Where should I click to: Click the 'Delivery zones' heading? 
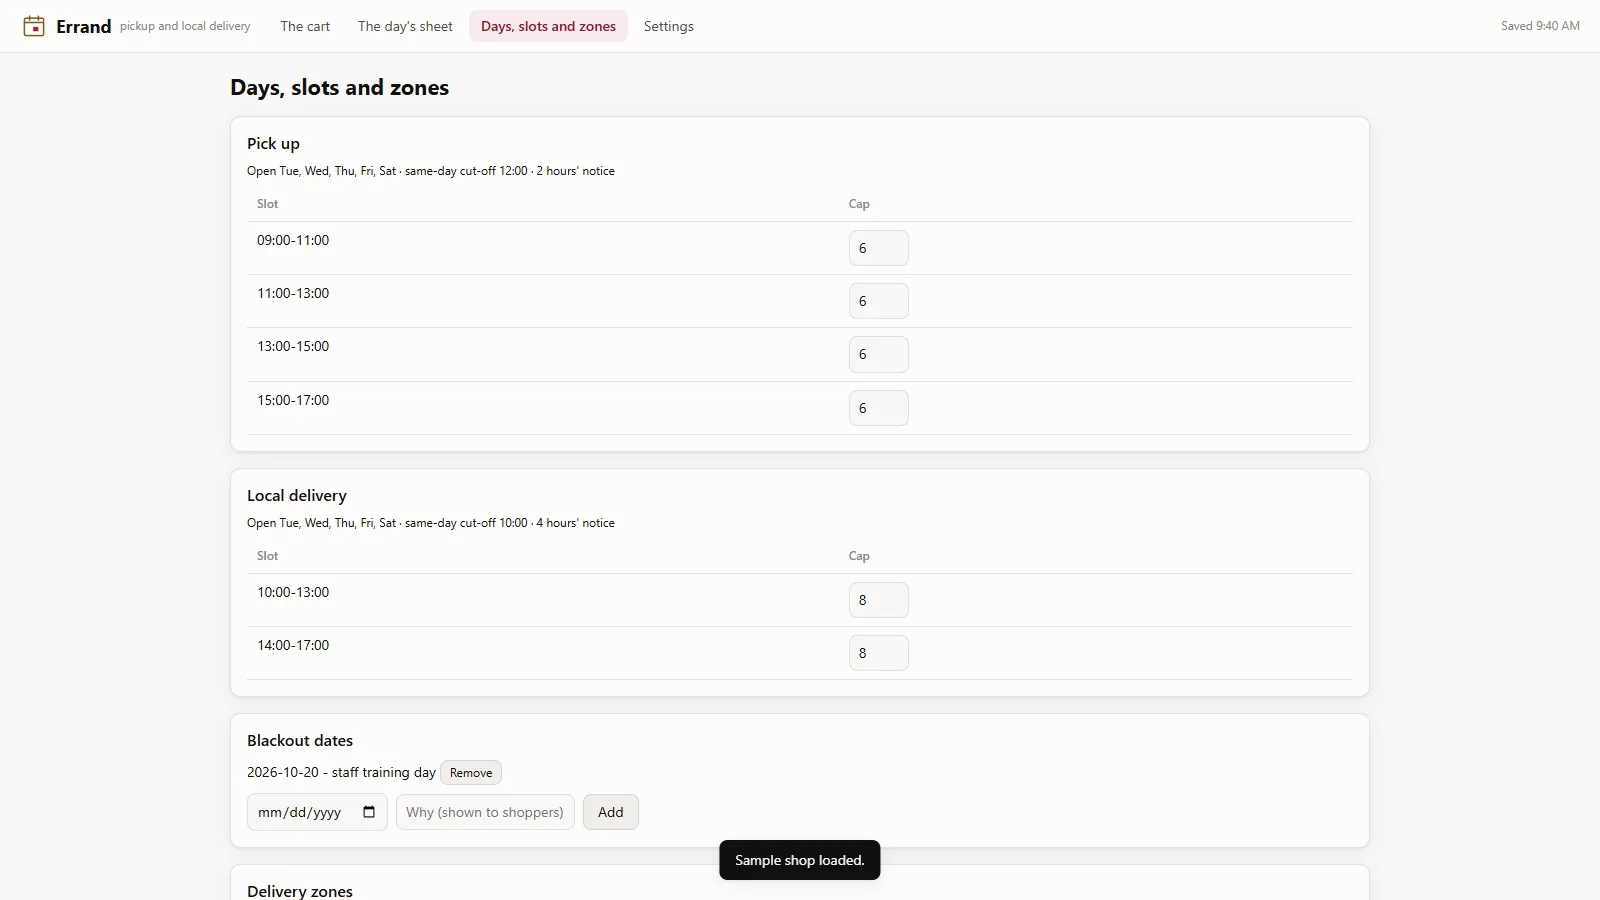[x=300, y=891]
